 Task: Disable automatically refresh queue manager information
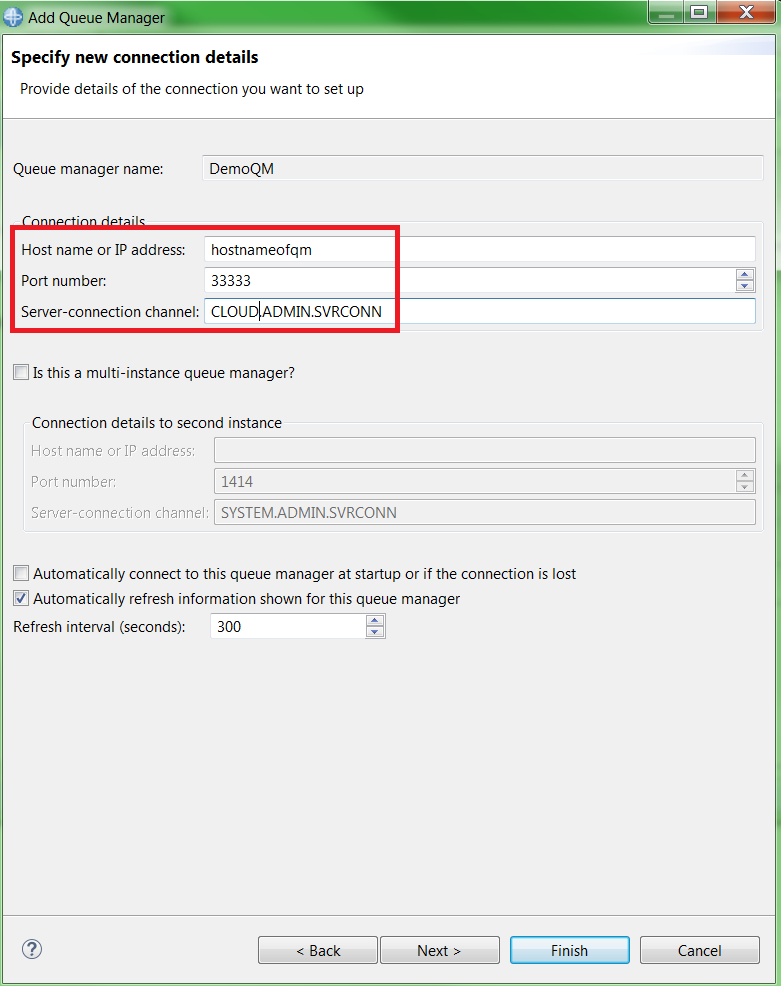coord(21,598)
